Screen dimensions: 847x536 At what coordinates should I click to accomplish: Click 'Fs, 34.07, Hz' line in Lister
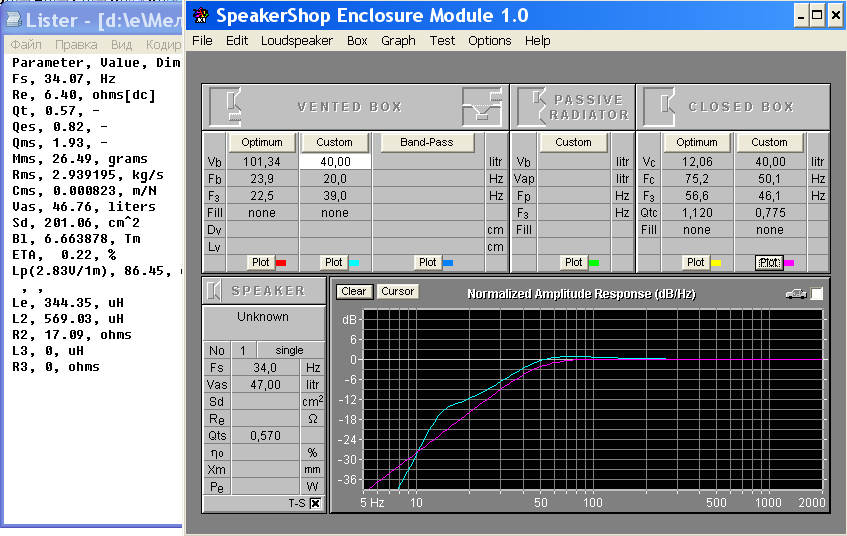(64, 79)
